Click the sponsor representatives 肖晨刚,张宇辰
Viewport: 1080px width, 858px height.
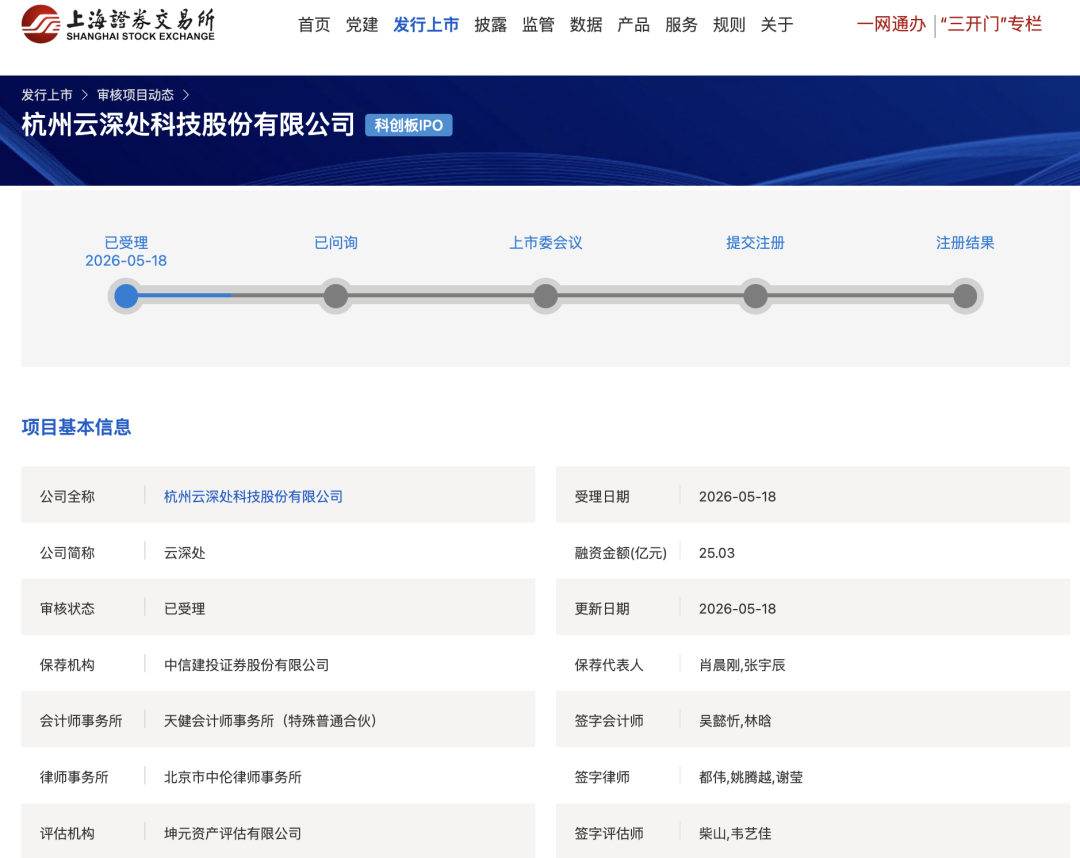(x=742, y=665)
